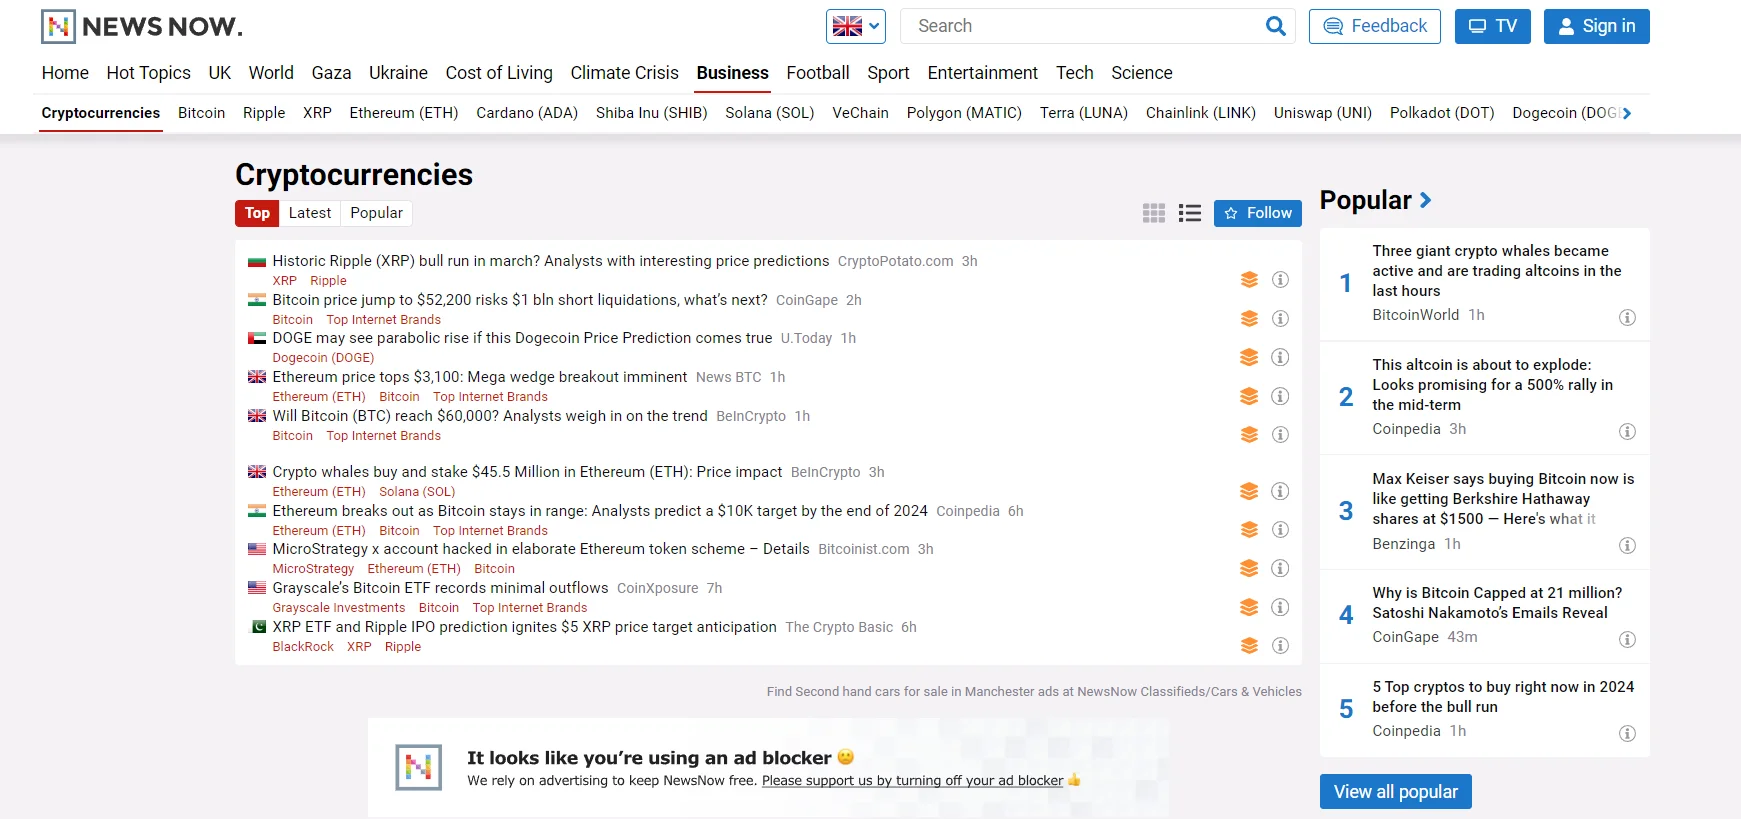Image resolution: width=1741 pixels, height=819 pixels.
Task: Go to the Bitcoin subtopic
Action: 201,113
